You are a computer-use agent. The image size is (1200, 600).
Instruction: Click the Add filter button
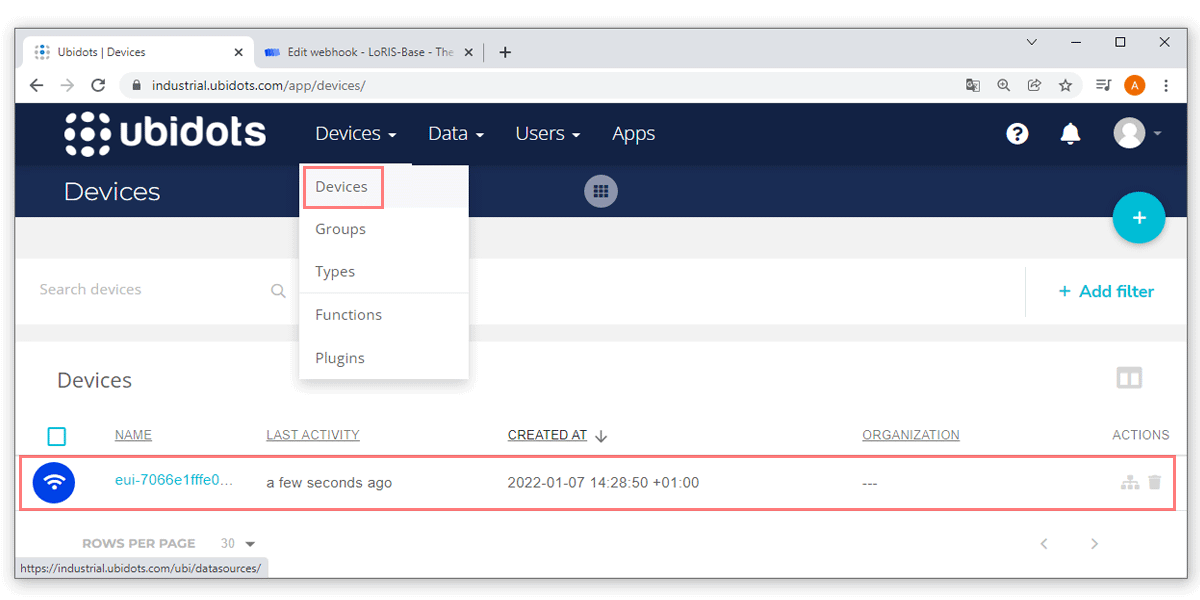(x=1106, y=291)
